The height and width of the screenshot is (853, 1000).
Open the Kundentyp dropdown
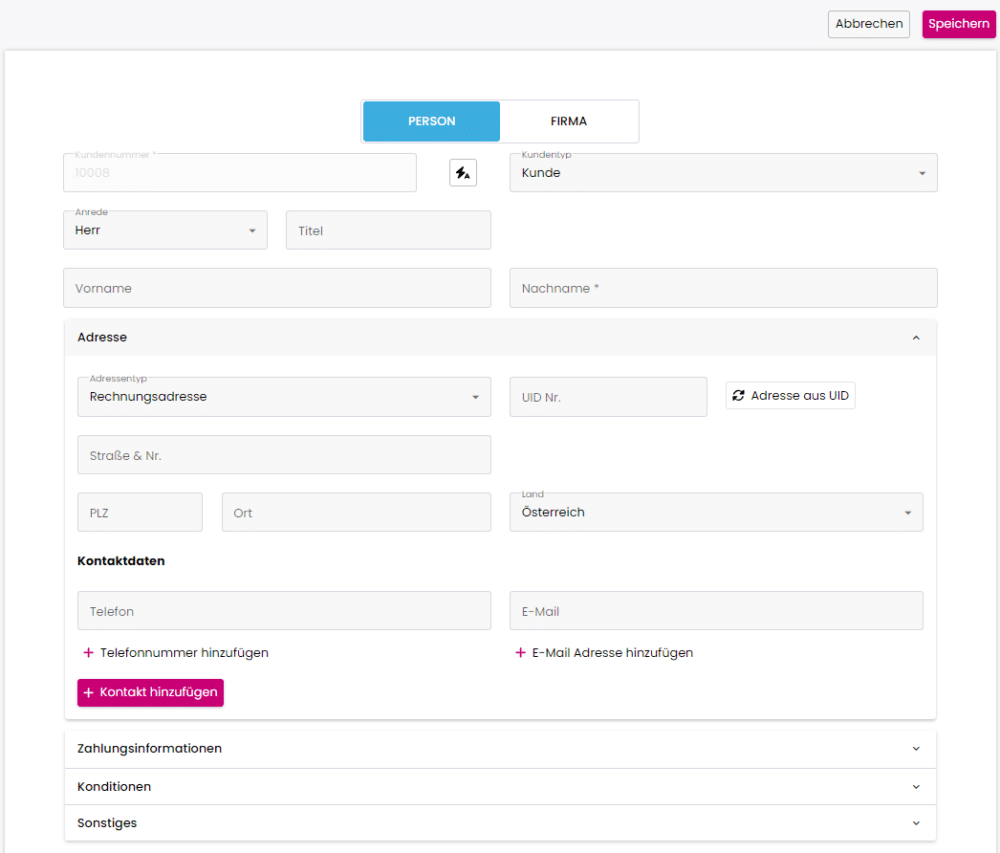point(723,173)
